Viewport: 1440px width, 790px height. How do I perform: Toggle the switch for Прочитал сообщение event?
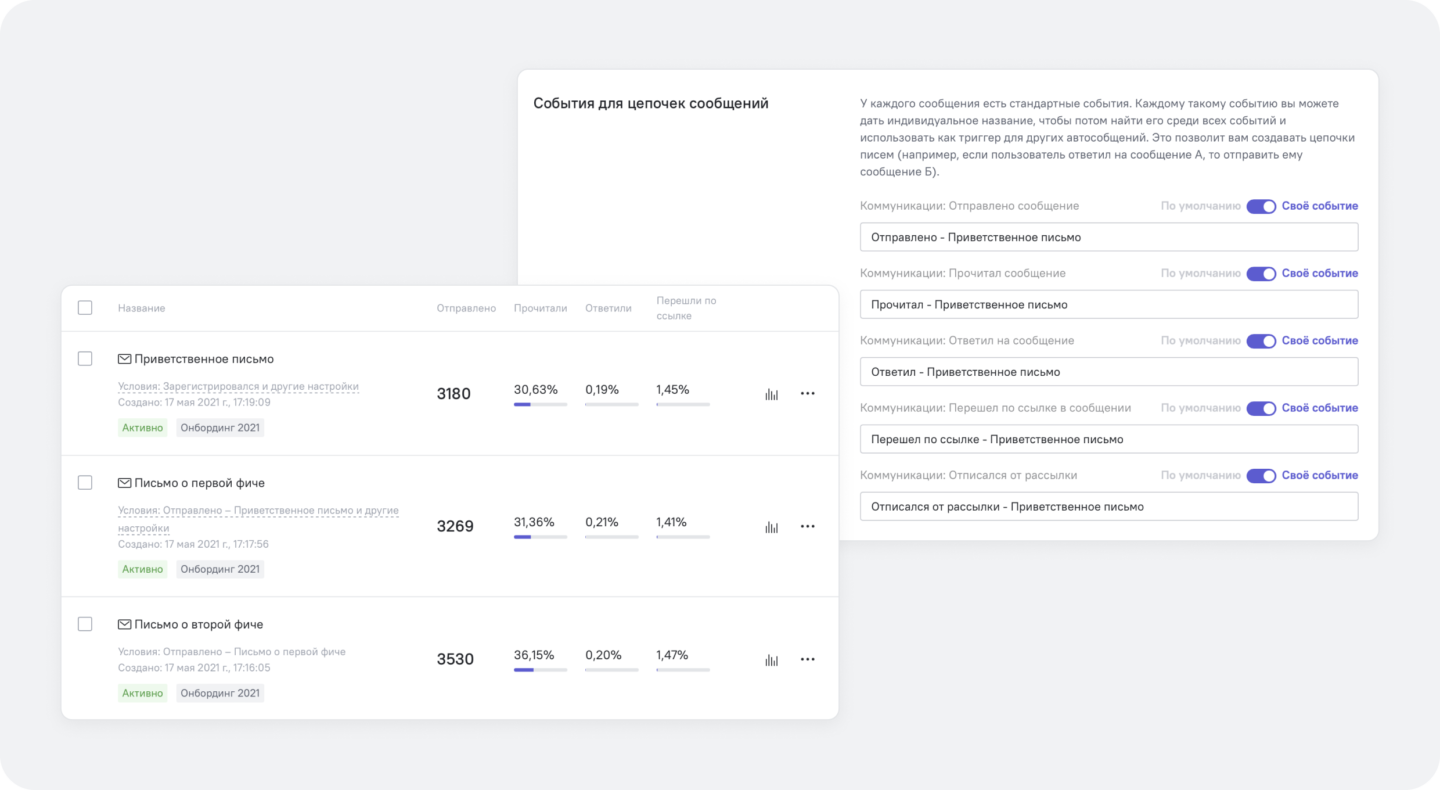pos(1261,273)
